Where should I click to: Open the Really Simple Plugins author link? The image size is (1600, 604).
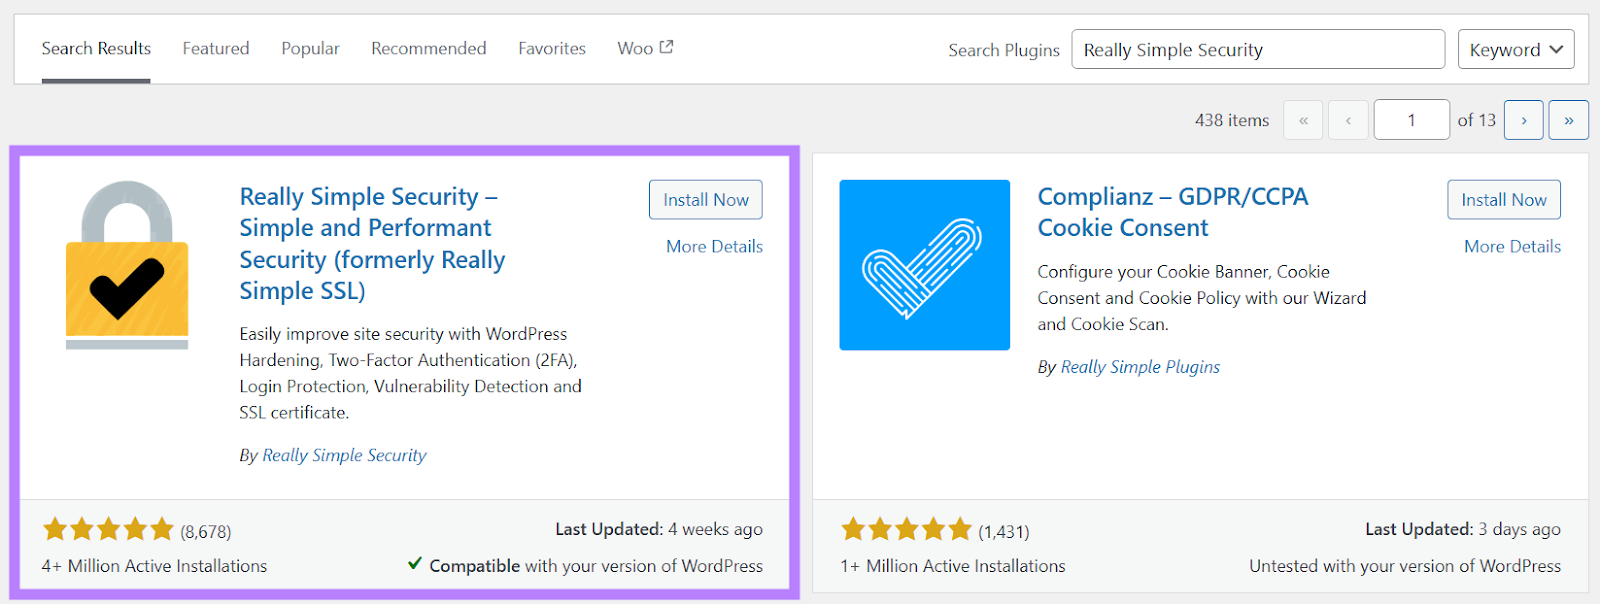(x=1140, y=367)
